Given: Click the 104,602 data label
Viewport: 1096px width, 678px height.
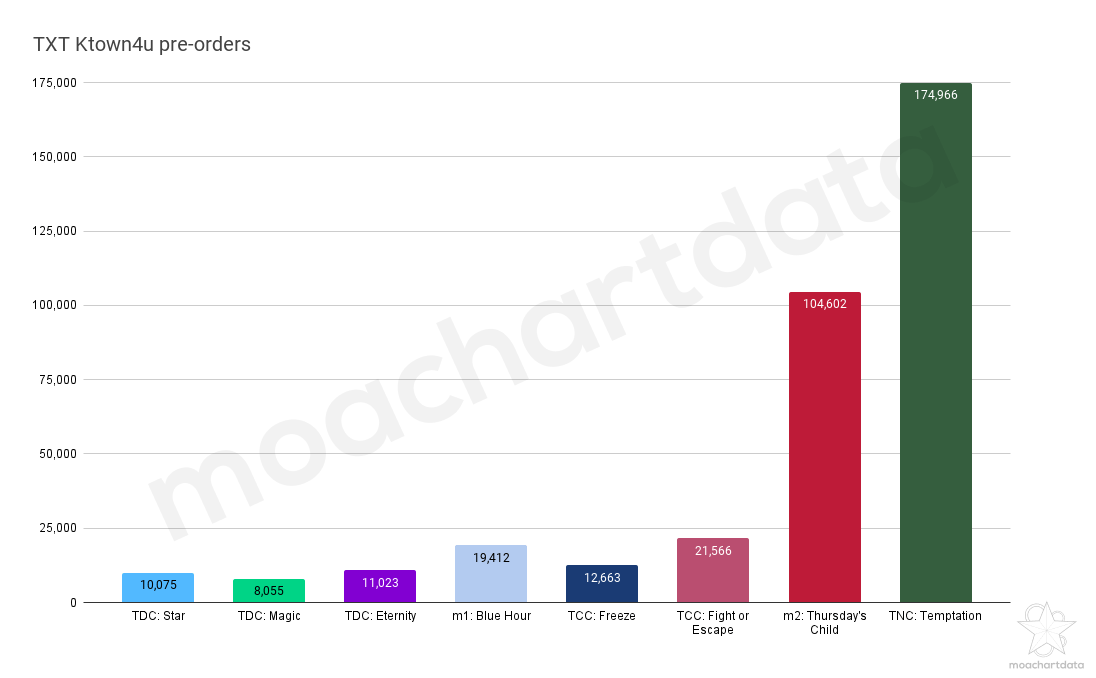Looking at the screenshot, I should pos(825,304).
